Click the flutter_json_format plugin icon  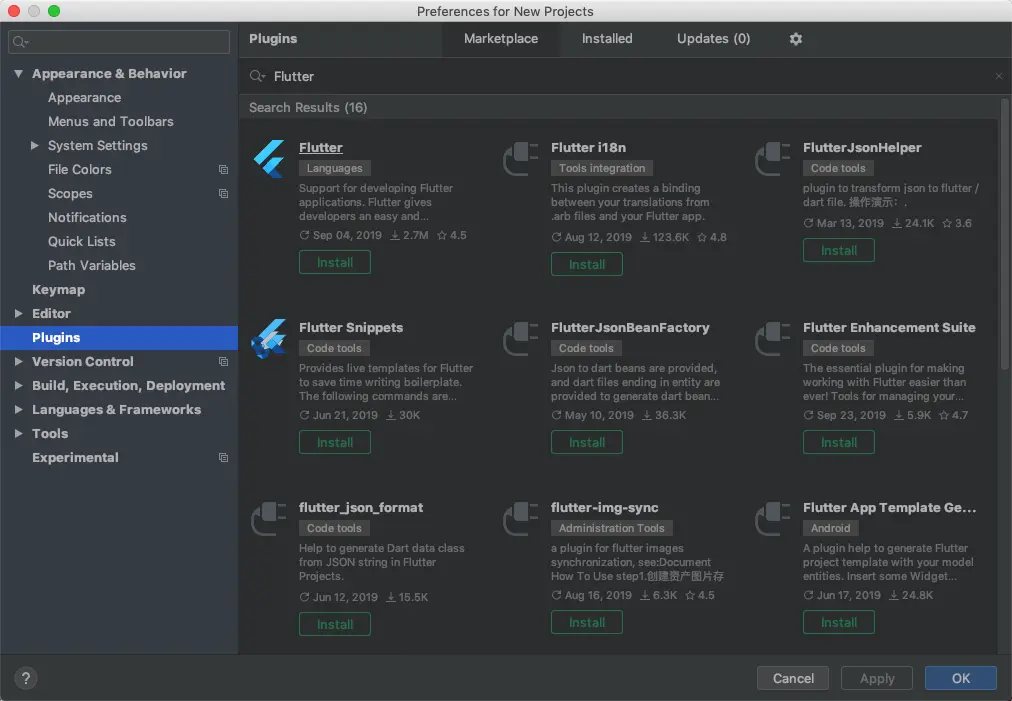click(x=268, y=518)
